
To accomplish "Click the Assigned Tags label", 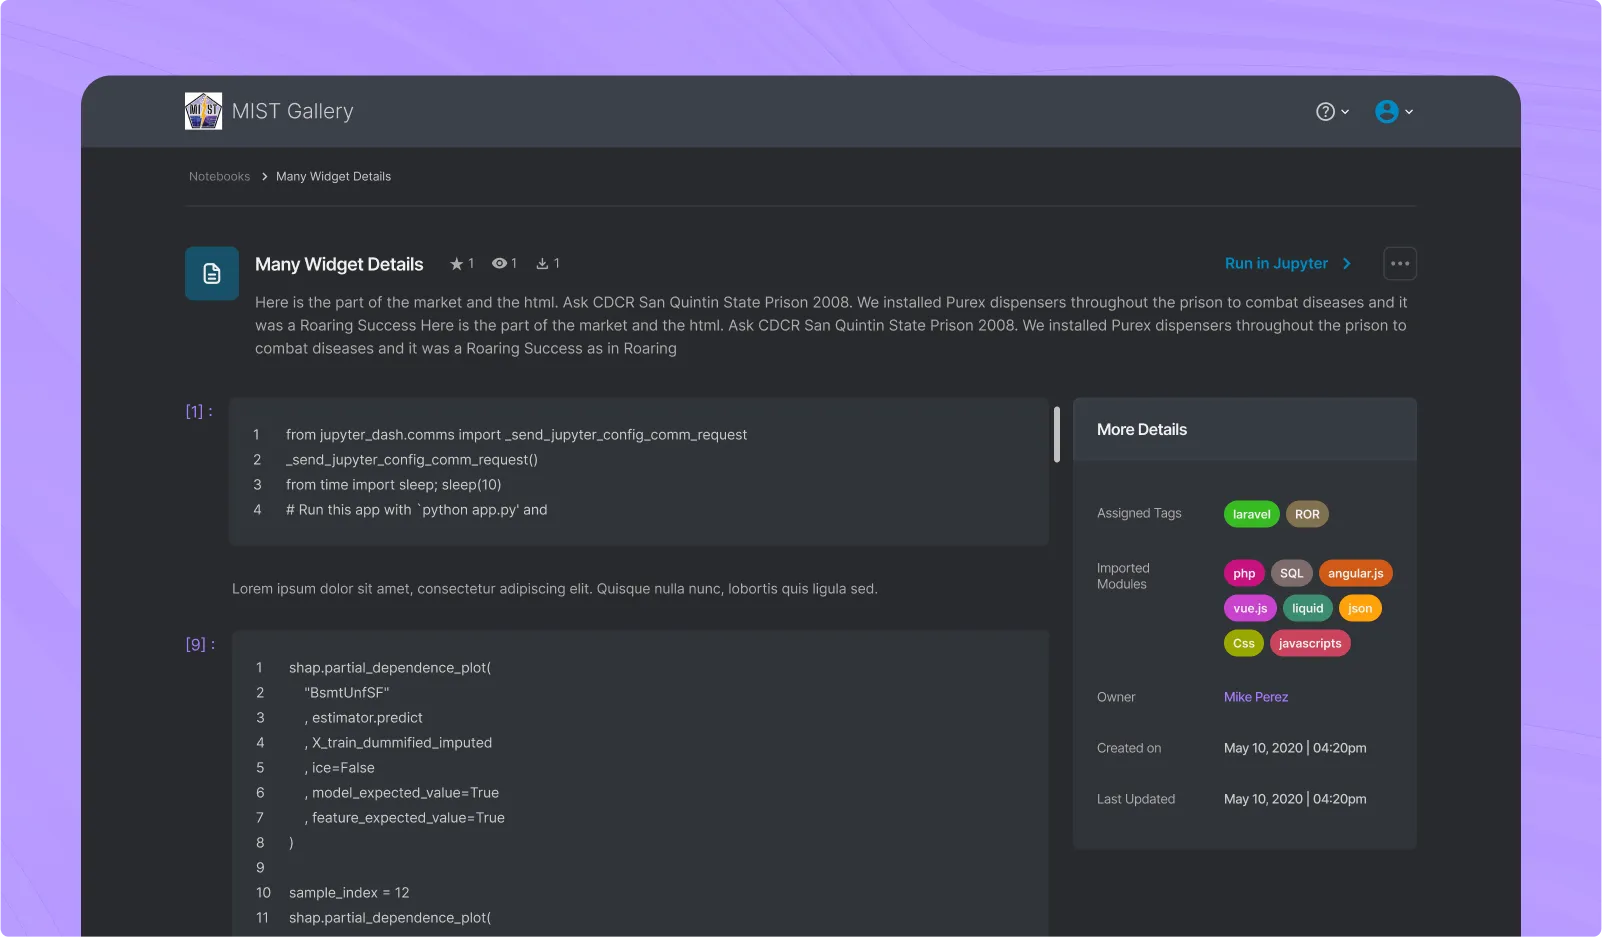I will pyautogui.click(x=1139, y=513).
